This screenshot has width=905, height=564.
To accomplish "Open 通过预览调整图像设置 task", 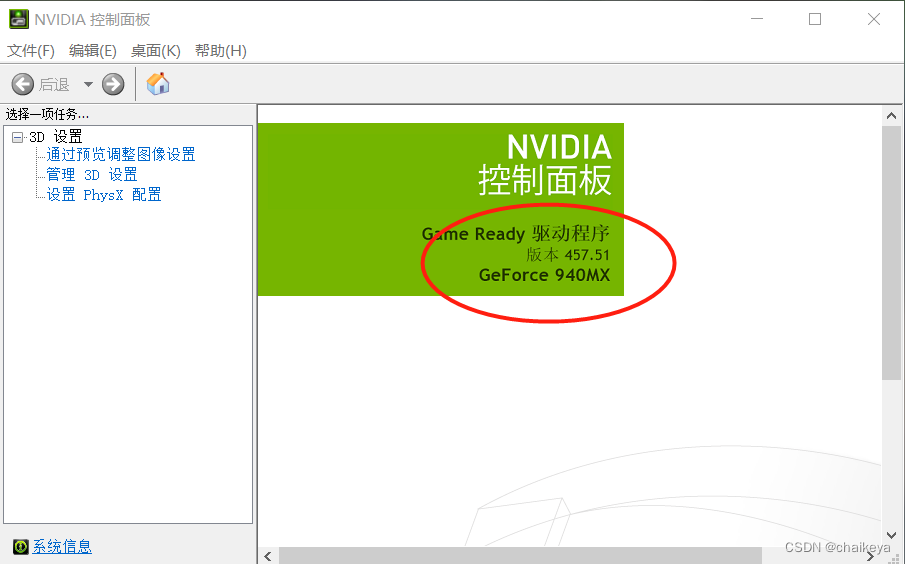I will 121,154.
